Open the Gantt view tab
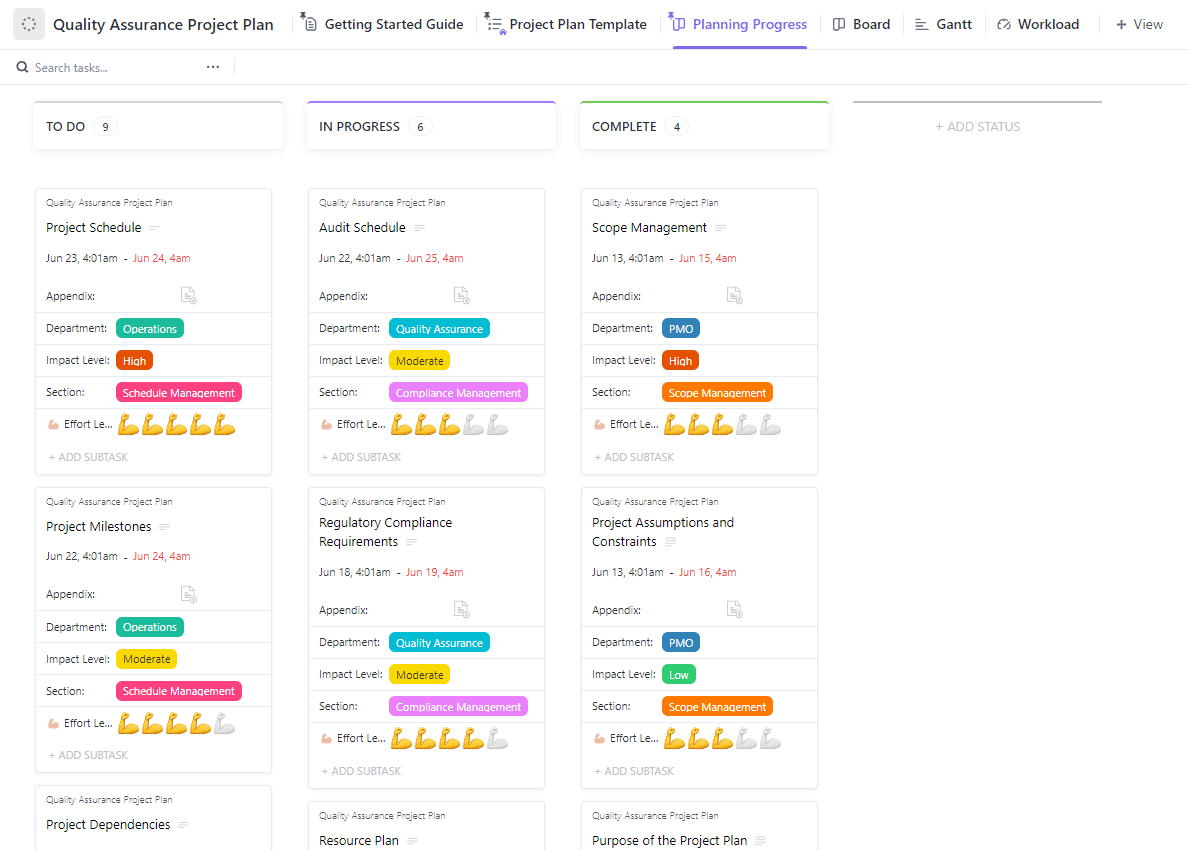 click(x=943, y=24)
